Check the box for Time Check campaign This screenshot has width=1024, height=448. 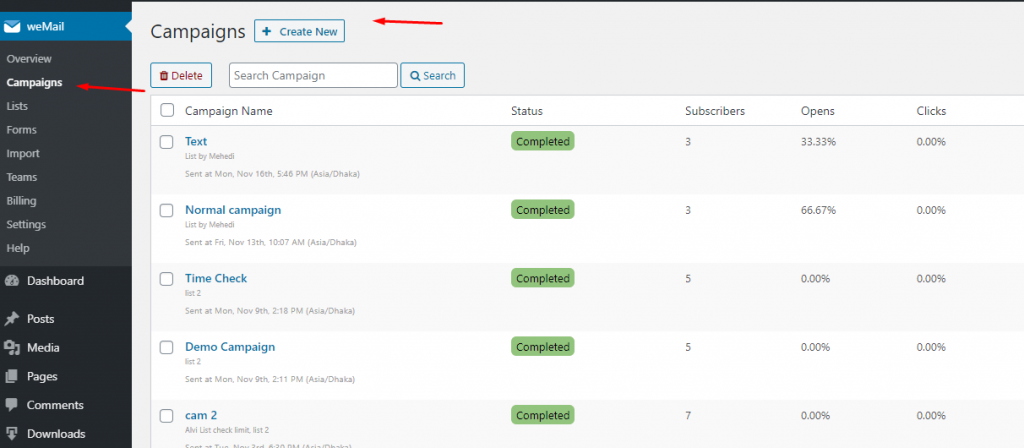(x=167, y=279)
